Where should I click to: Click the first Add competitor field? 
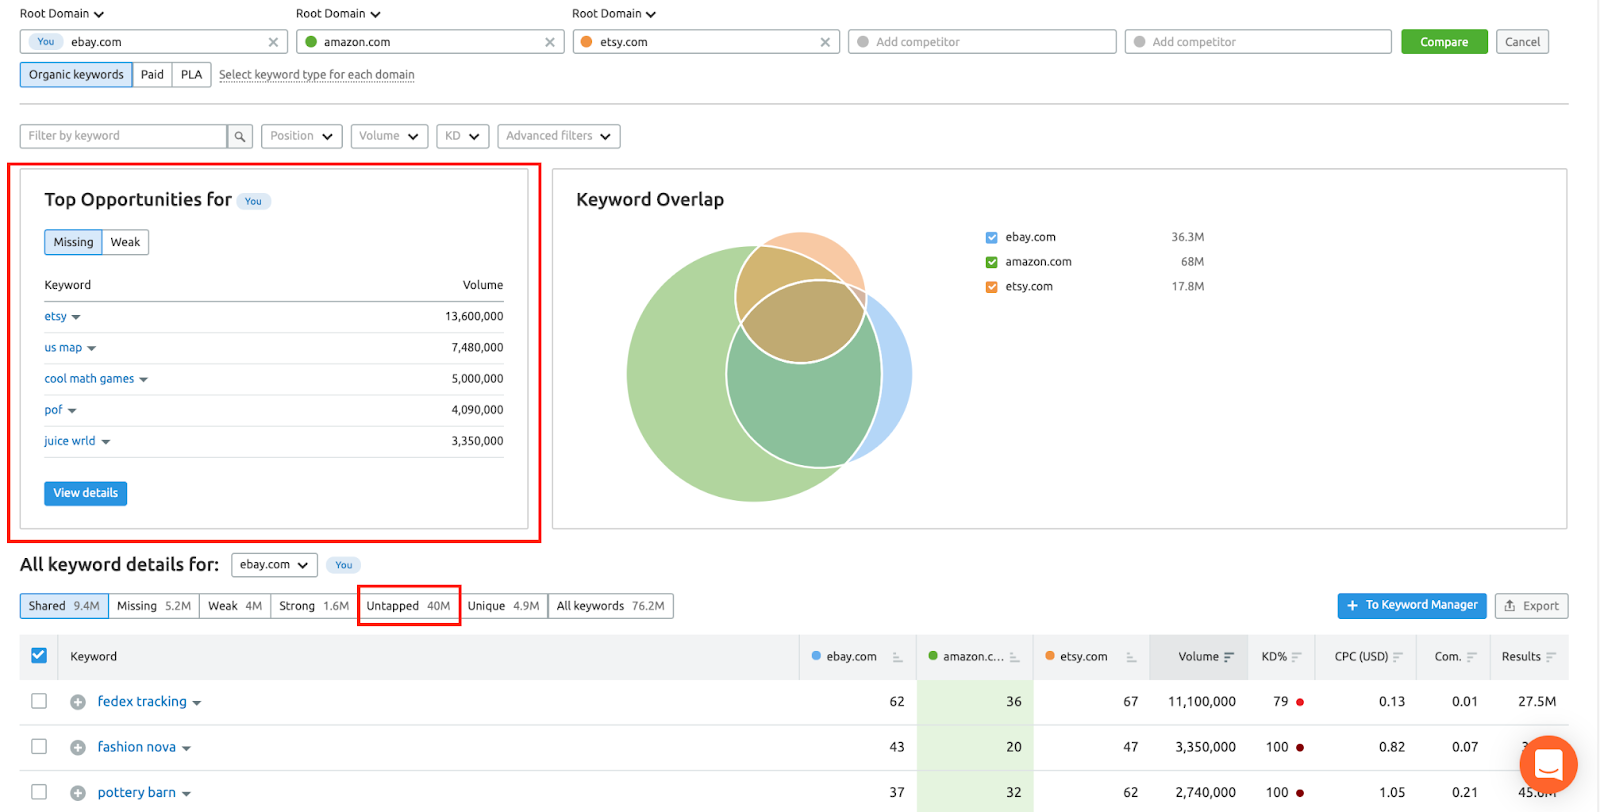(x=982, y=42)
